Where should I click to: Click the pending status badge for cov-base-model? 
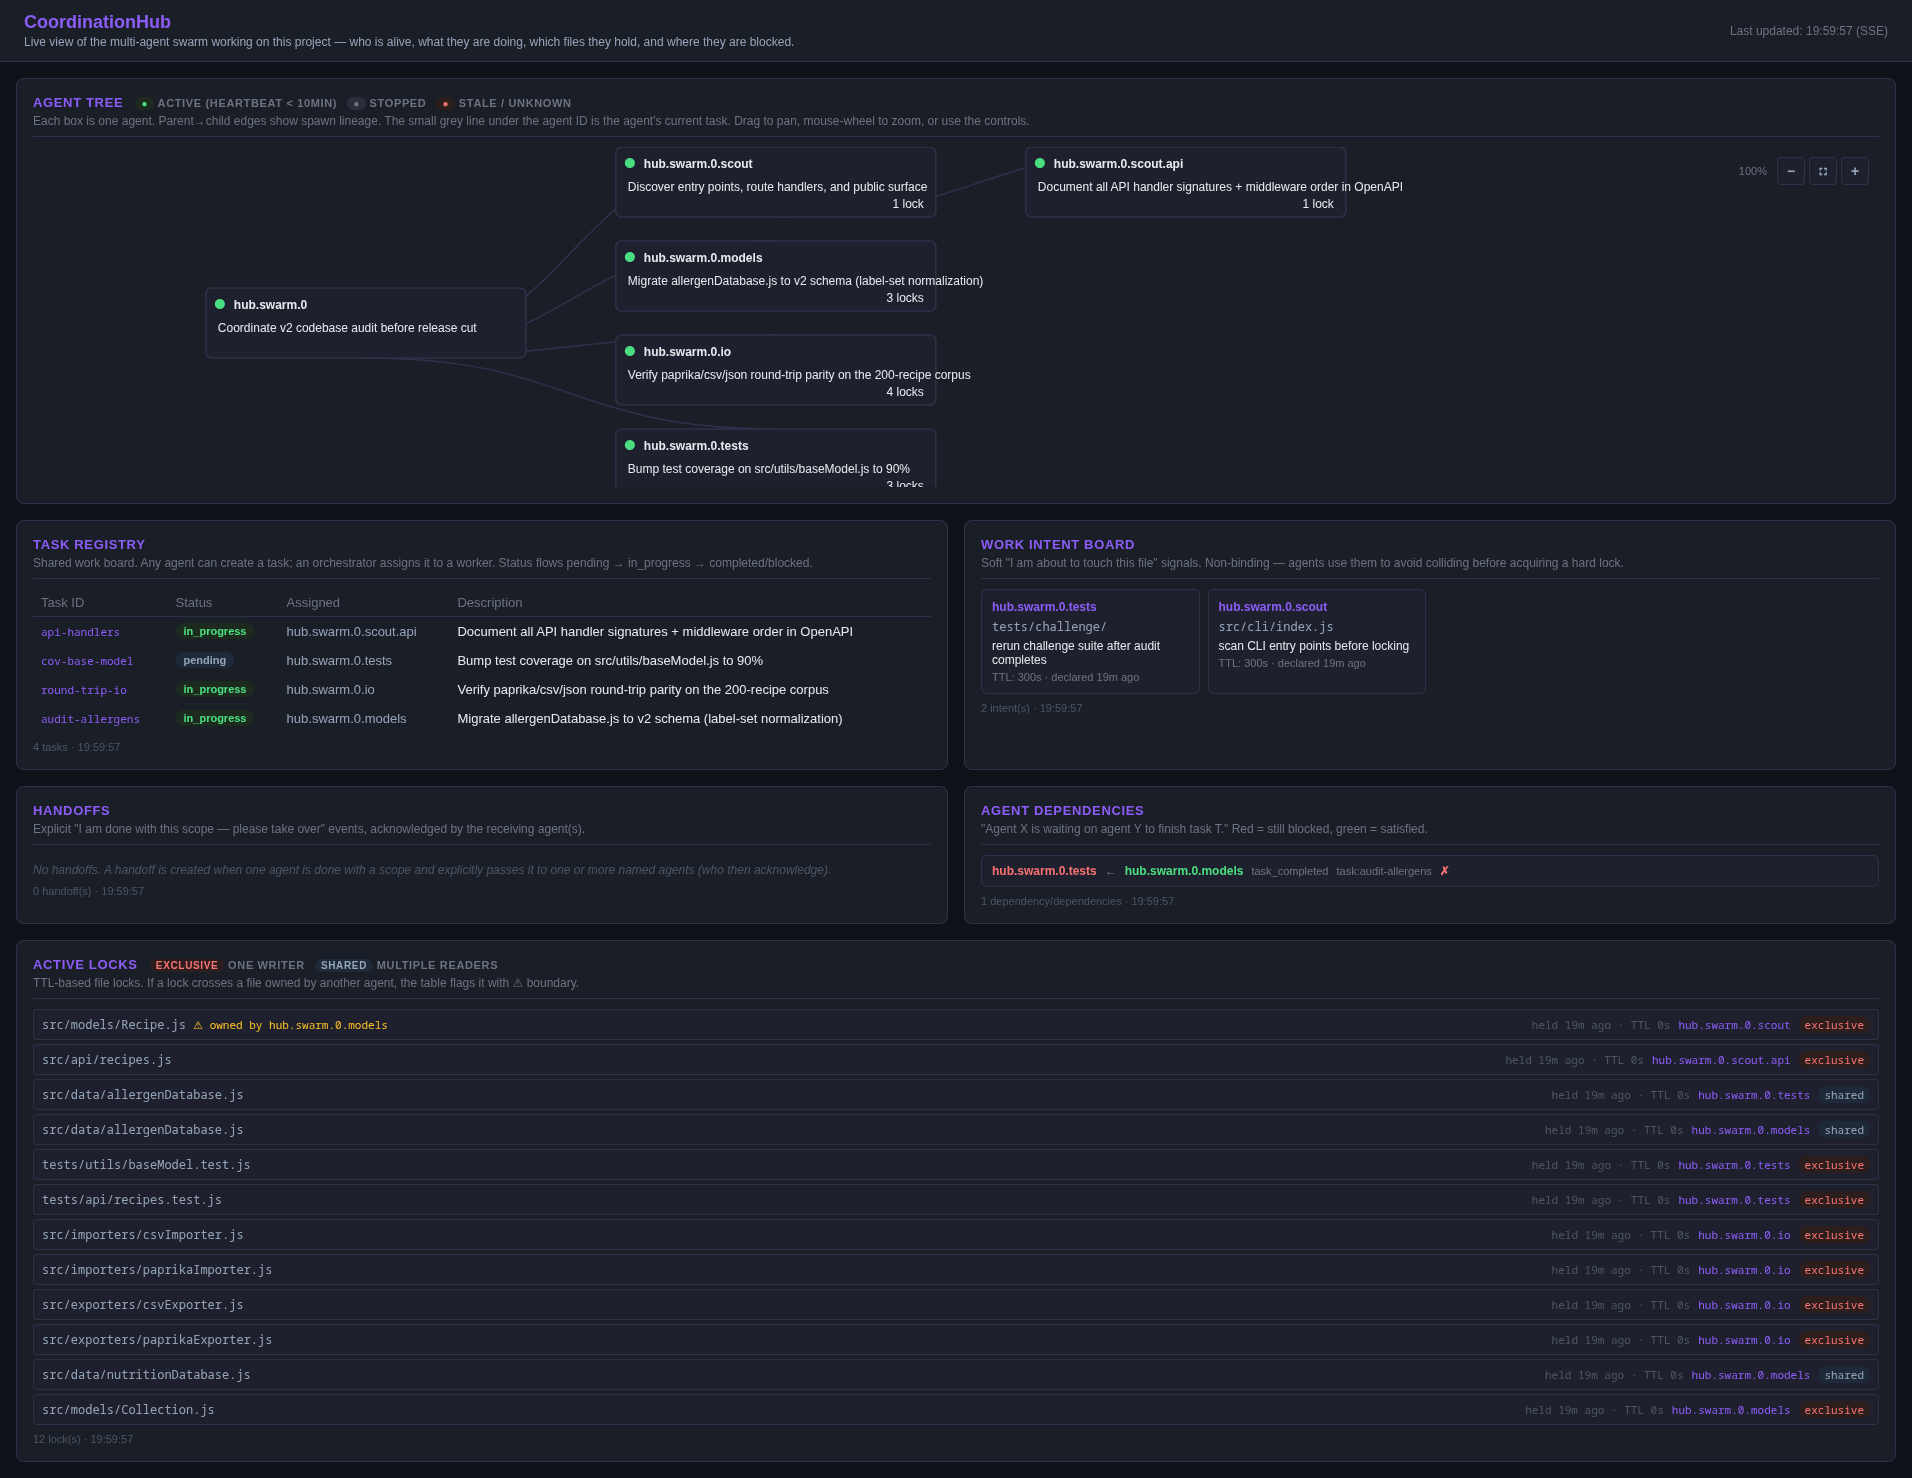tap(205, 660)
